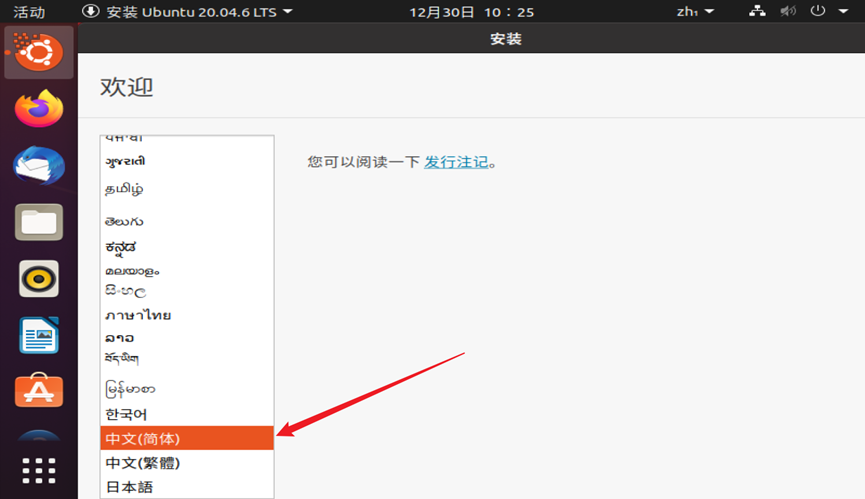Click 活动 activities button

pos(29,12)
